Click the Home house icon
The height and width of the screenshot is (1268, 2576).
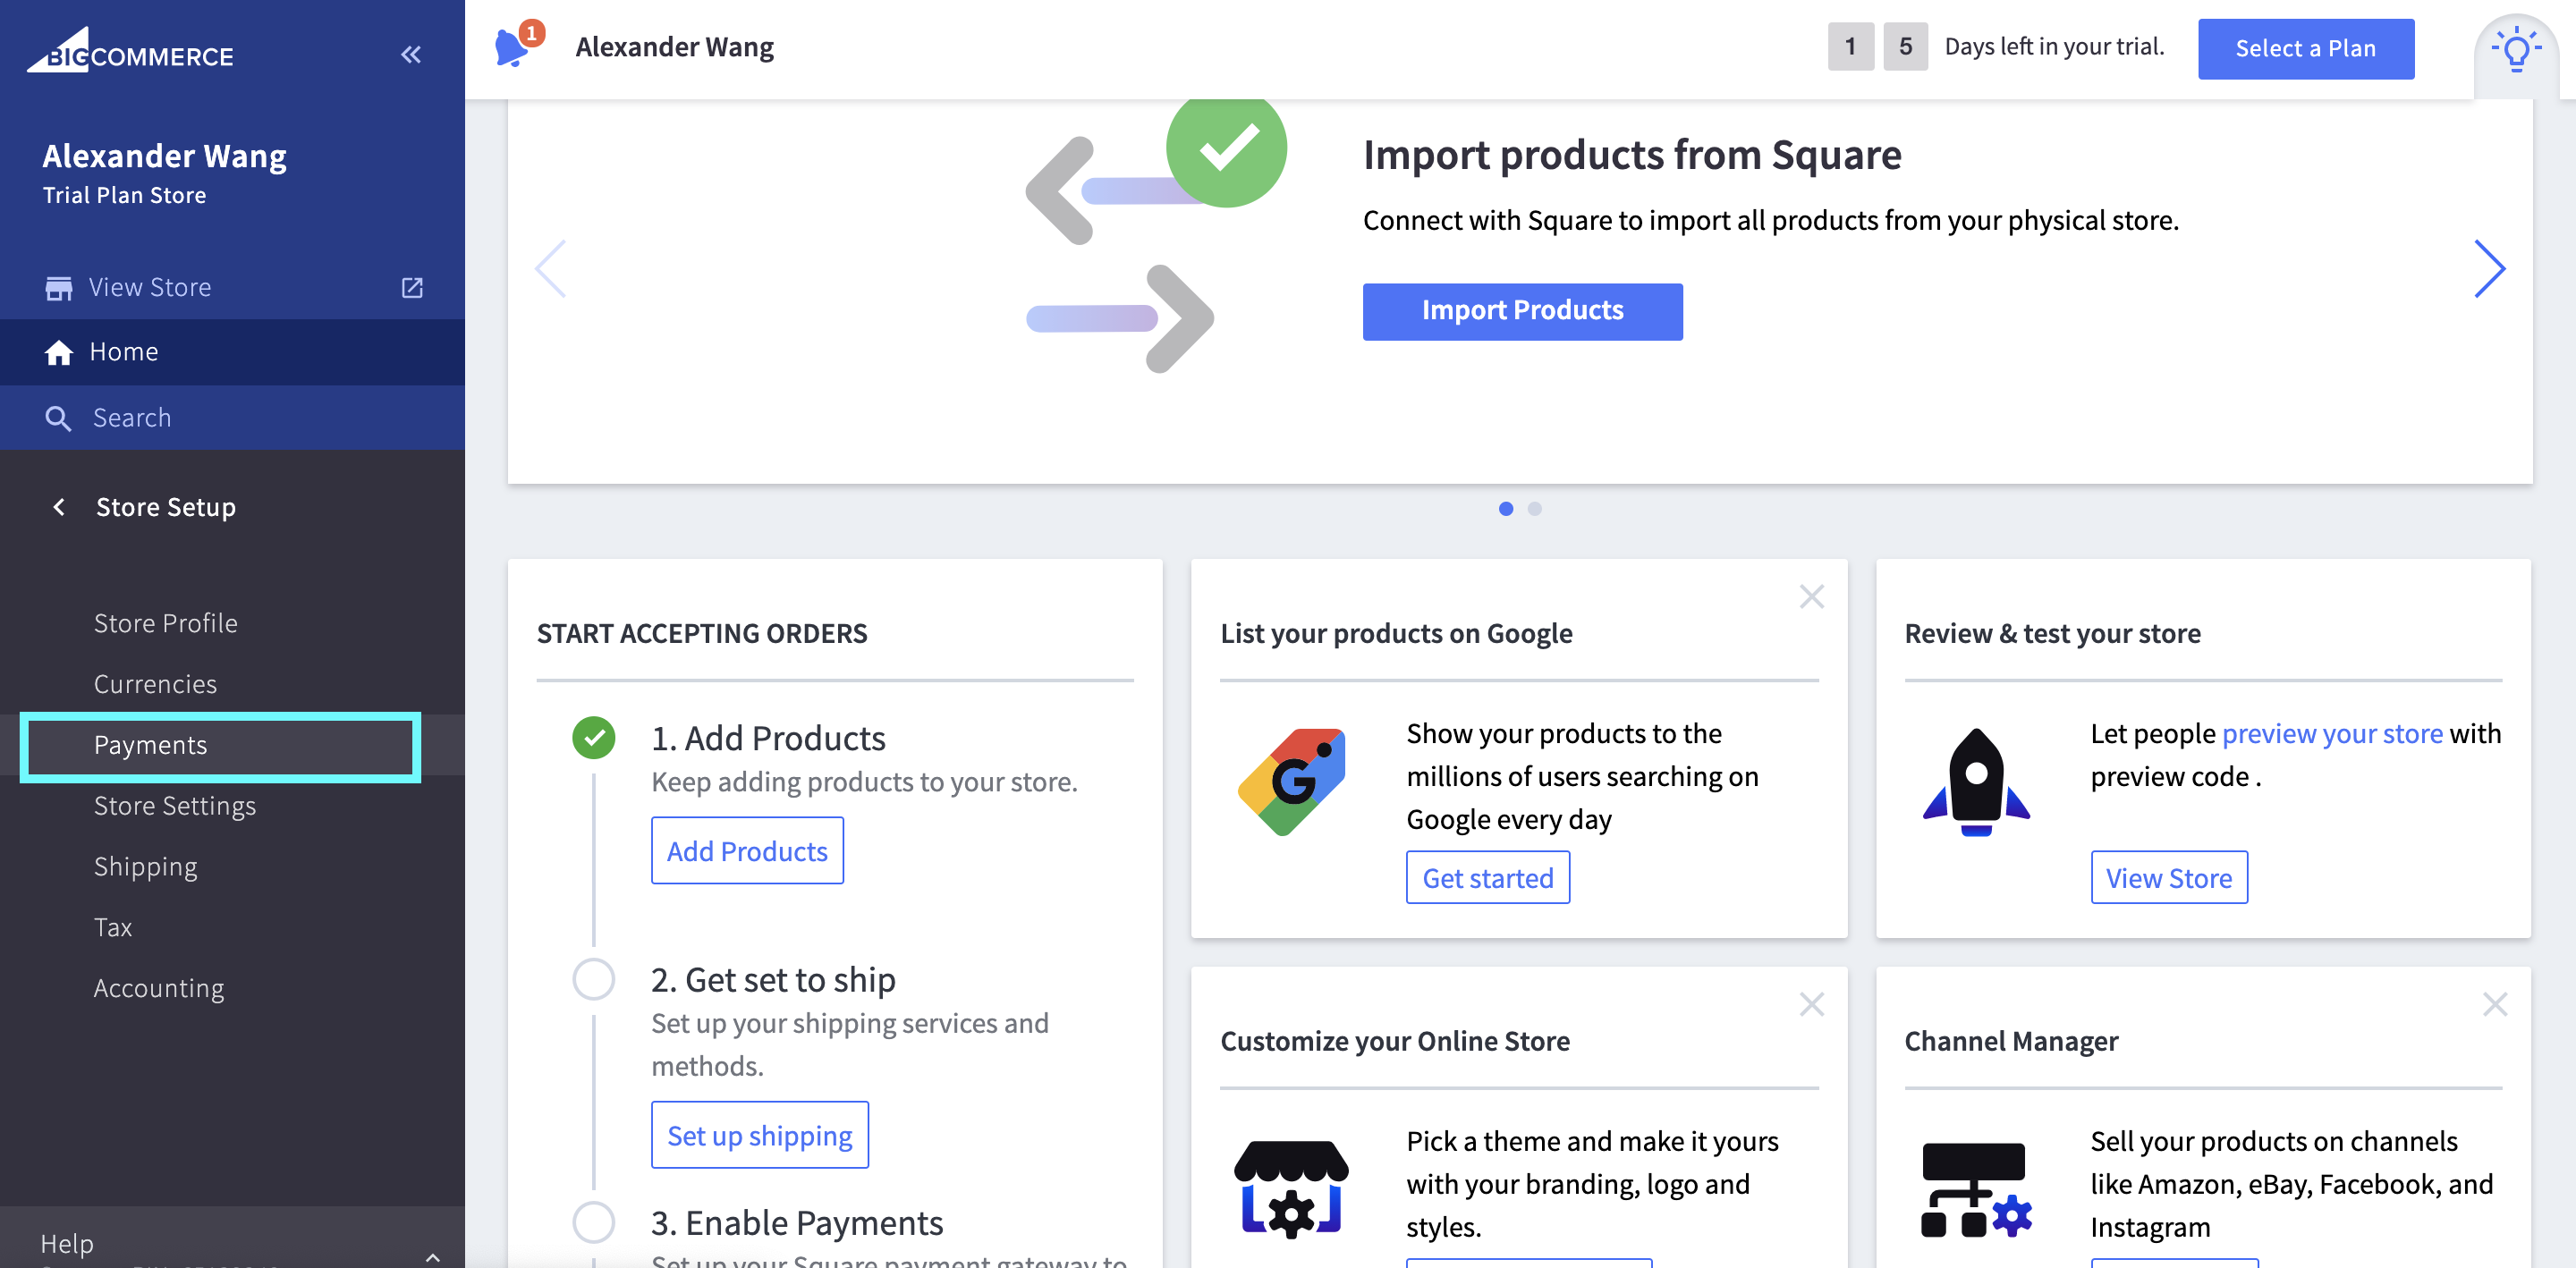59,352
